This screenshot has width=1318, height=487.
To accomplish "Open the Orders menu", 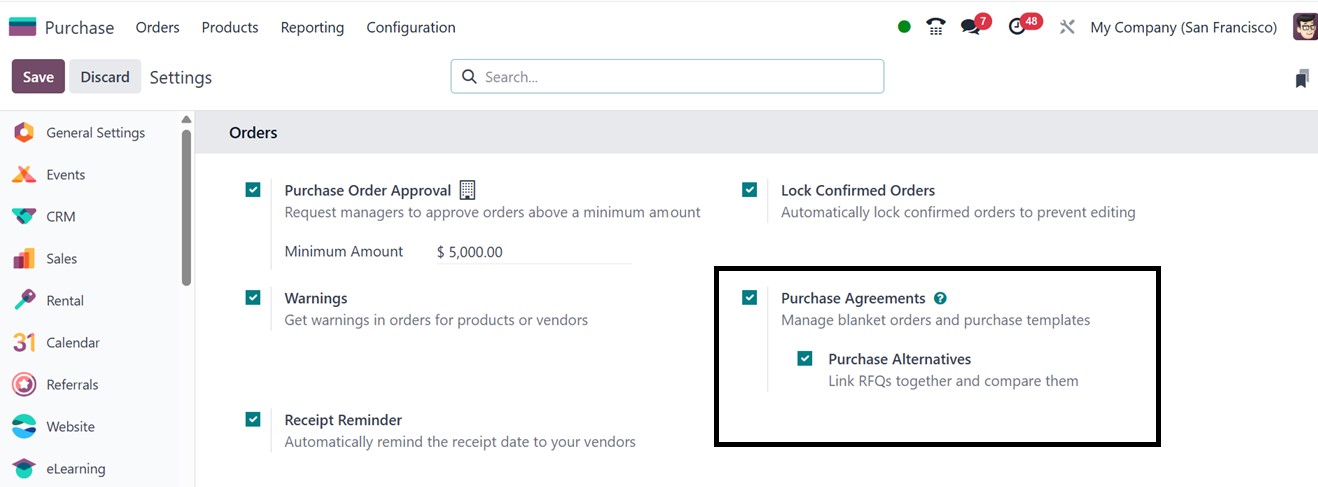I will click(158, 27).
